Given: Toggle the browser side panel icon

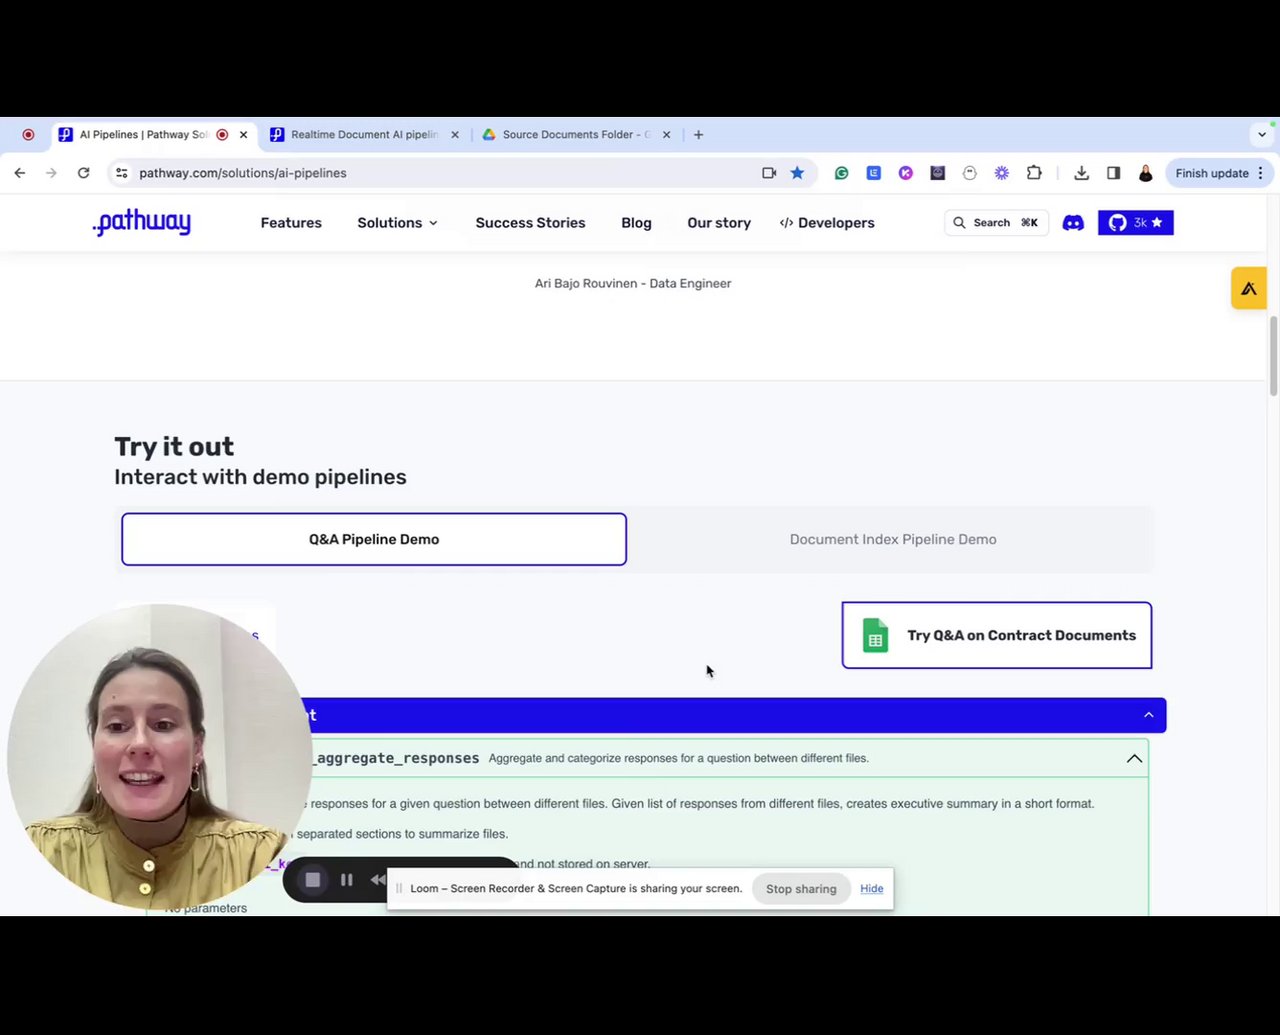Looking at the screenshot, I should coord(1114,173).
